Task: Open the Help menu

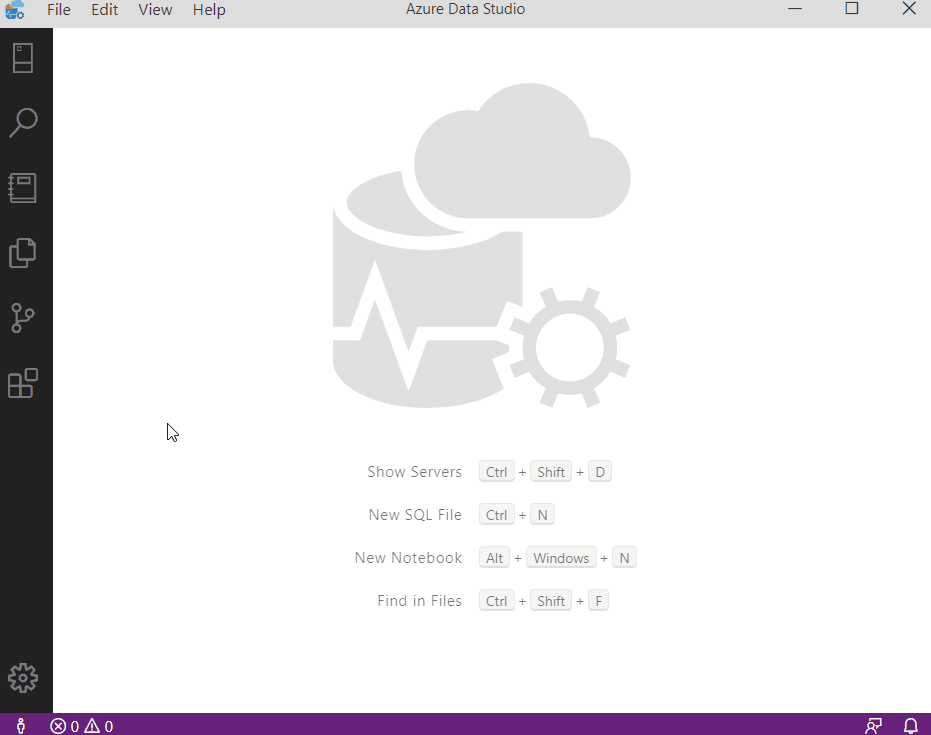Action: [209, 10]
